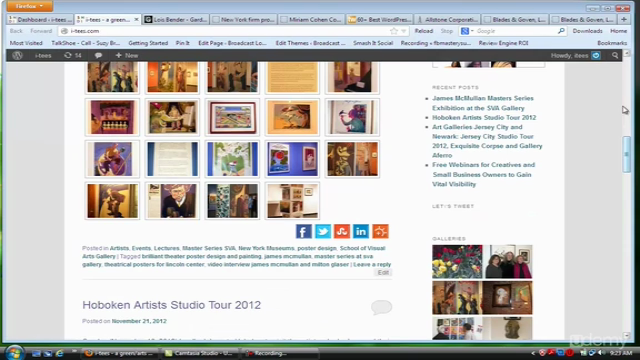This screenshot has width=640, height=360.
Task: Share post on Twitter icon
Action: [322, 231]
